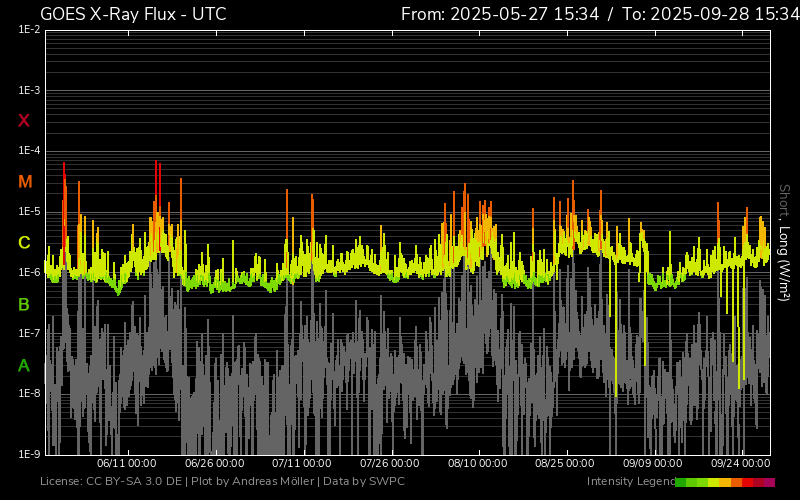Click the 1E-9 y-axis label
Screen dimensions: 800x500
coord(29,454)
